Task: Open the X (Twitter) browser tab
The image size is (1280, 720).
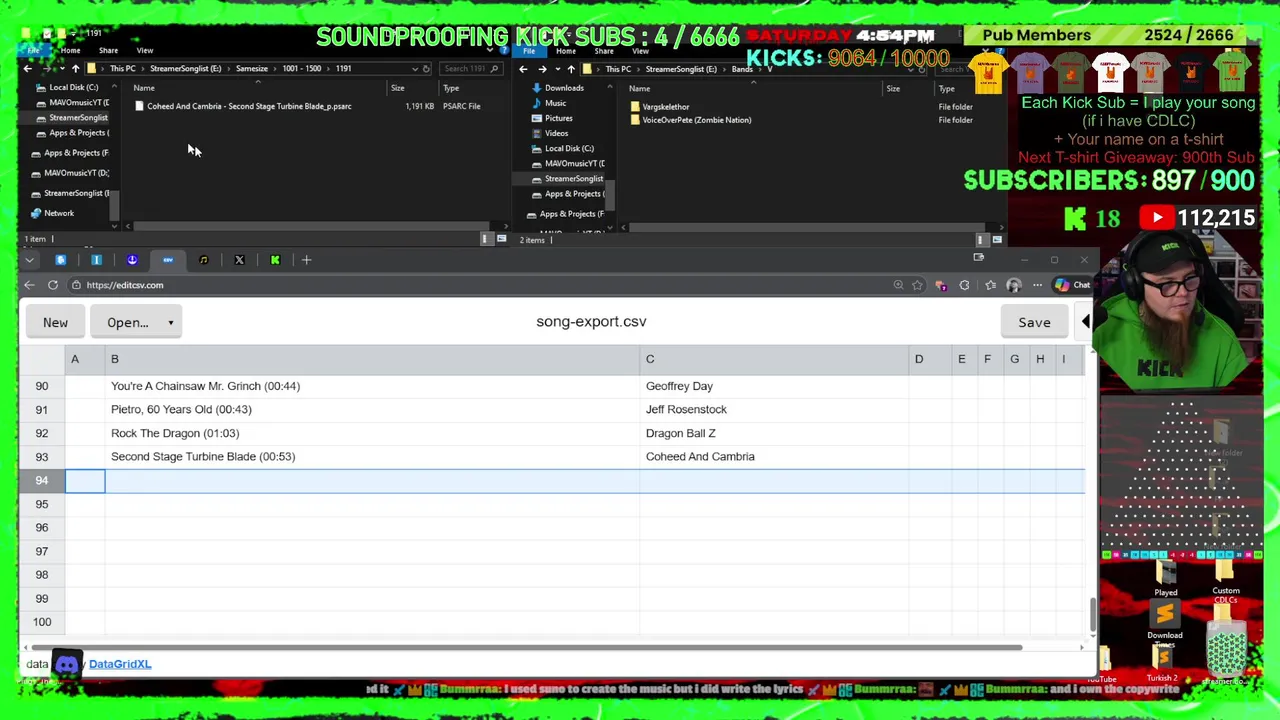Action: tap(239, 260)
